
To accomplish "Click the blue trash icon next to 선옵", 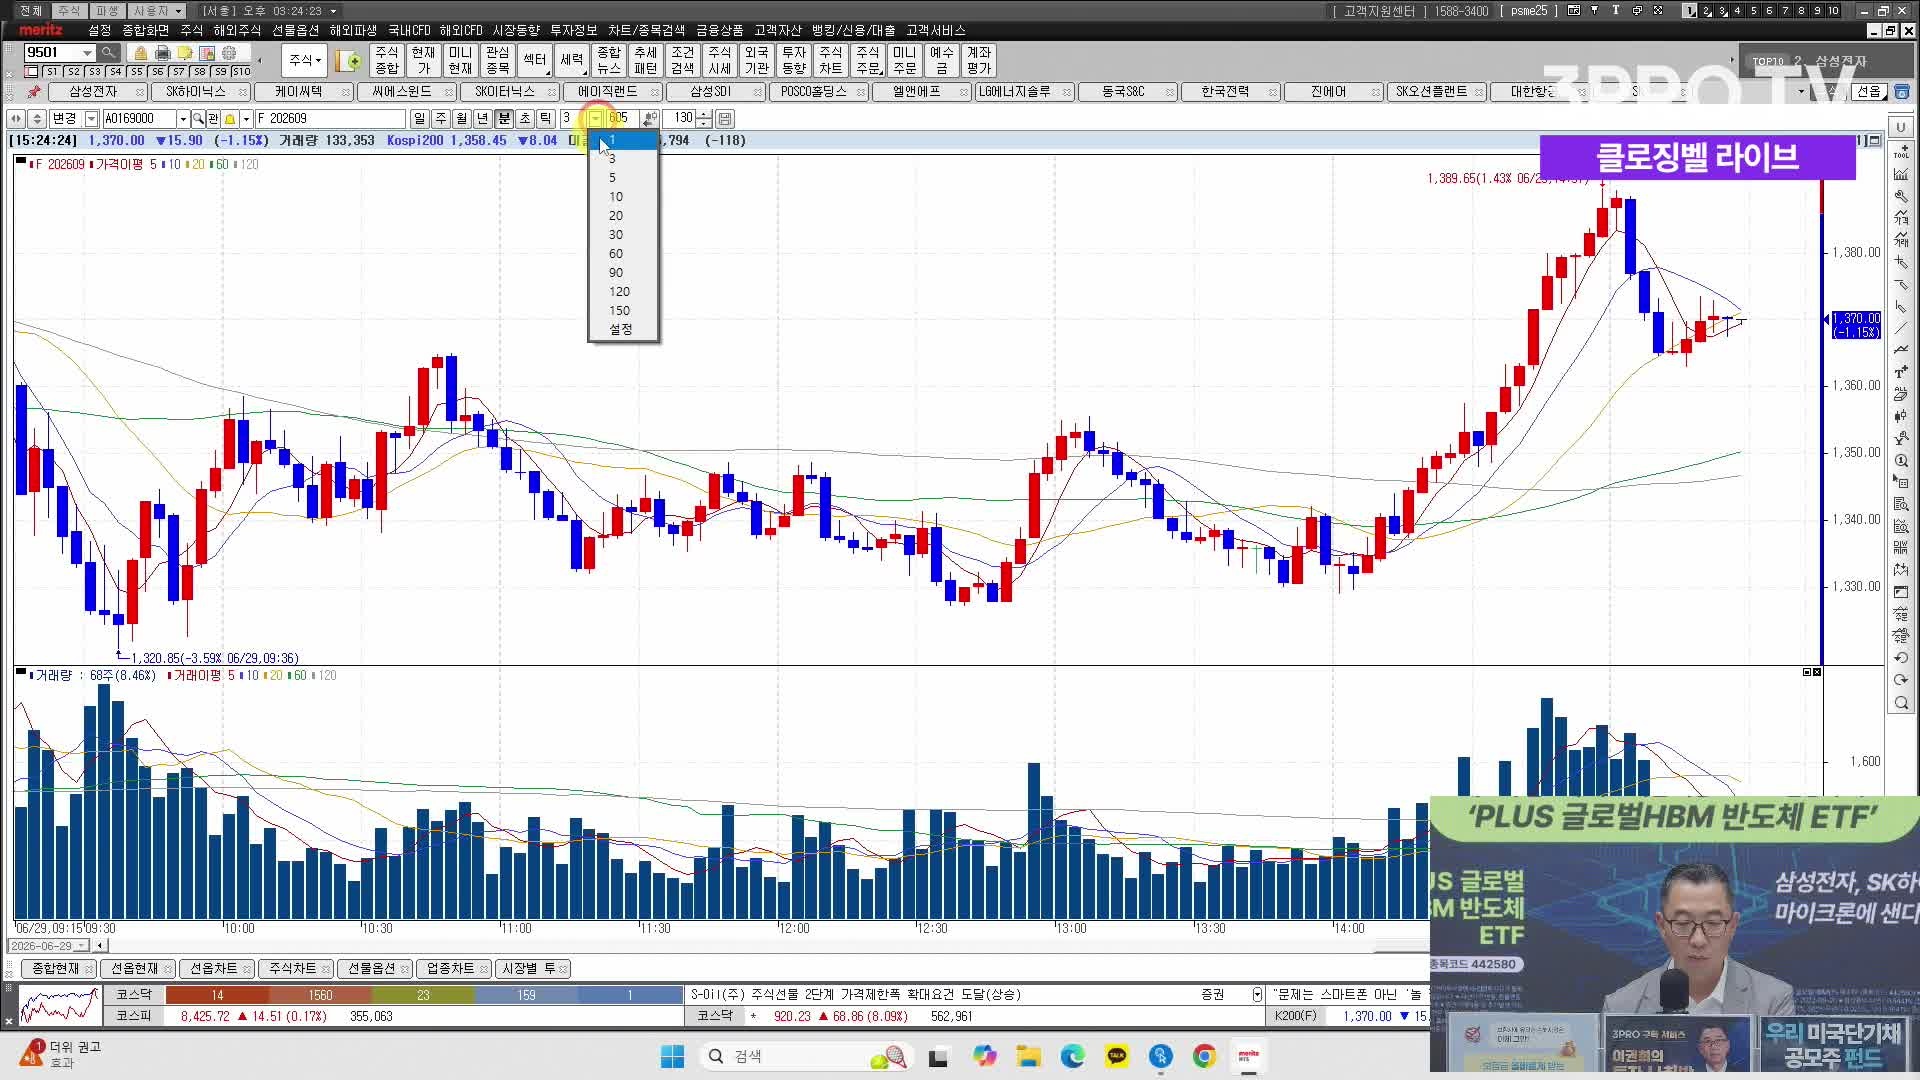I will tap(1901, 92).
